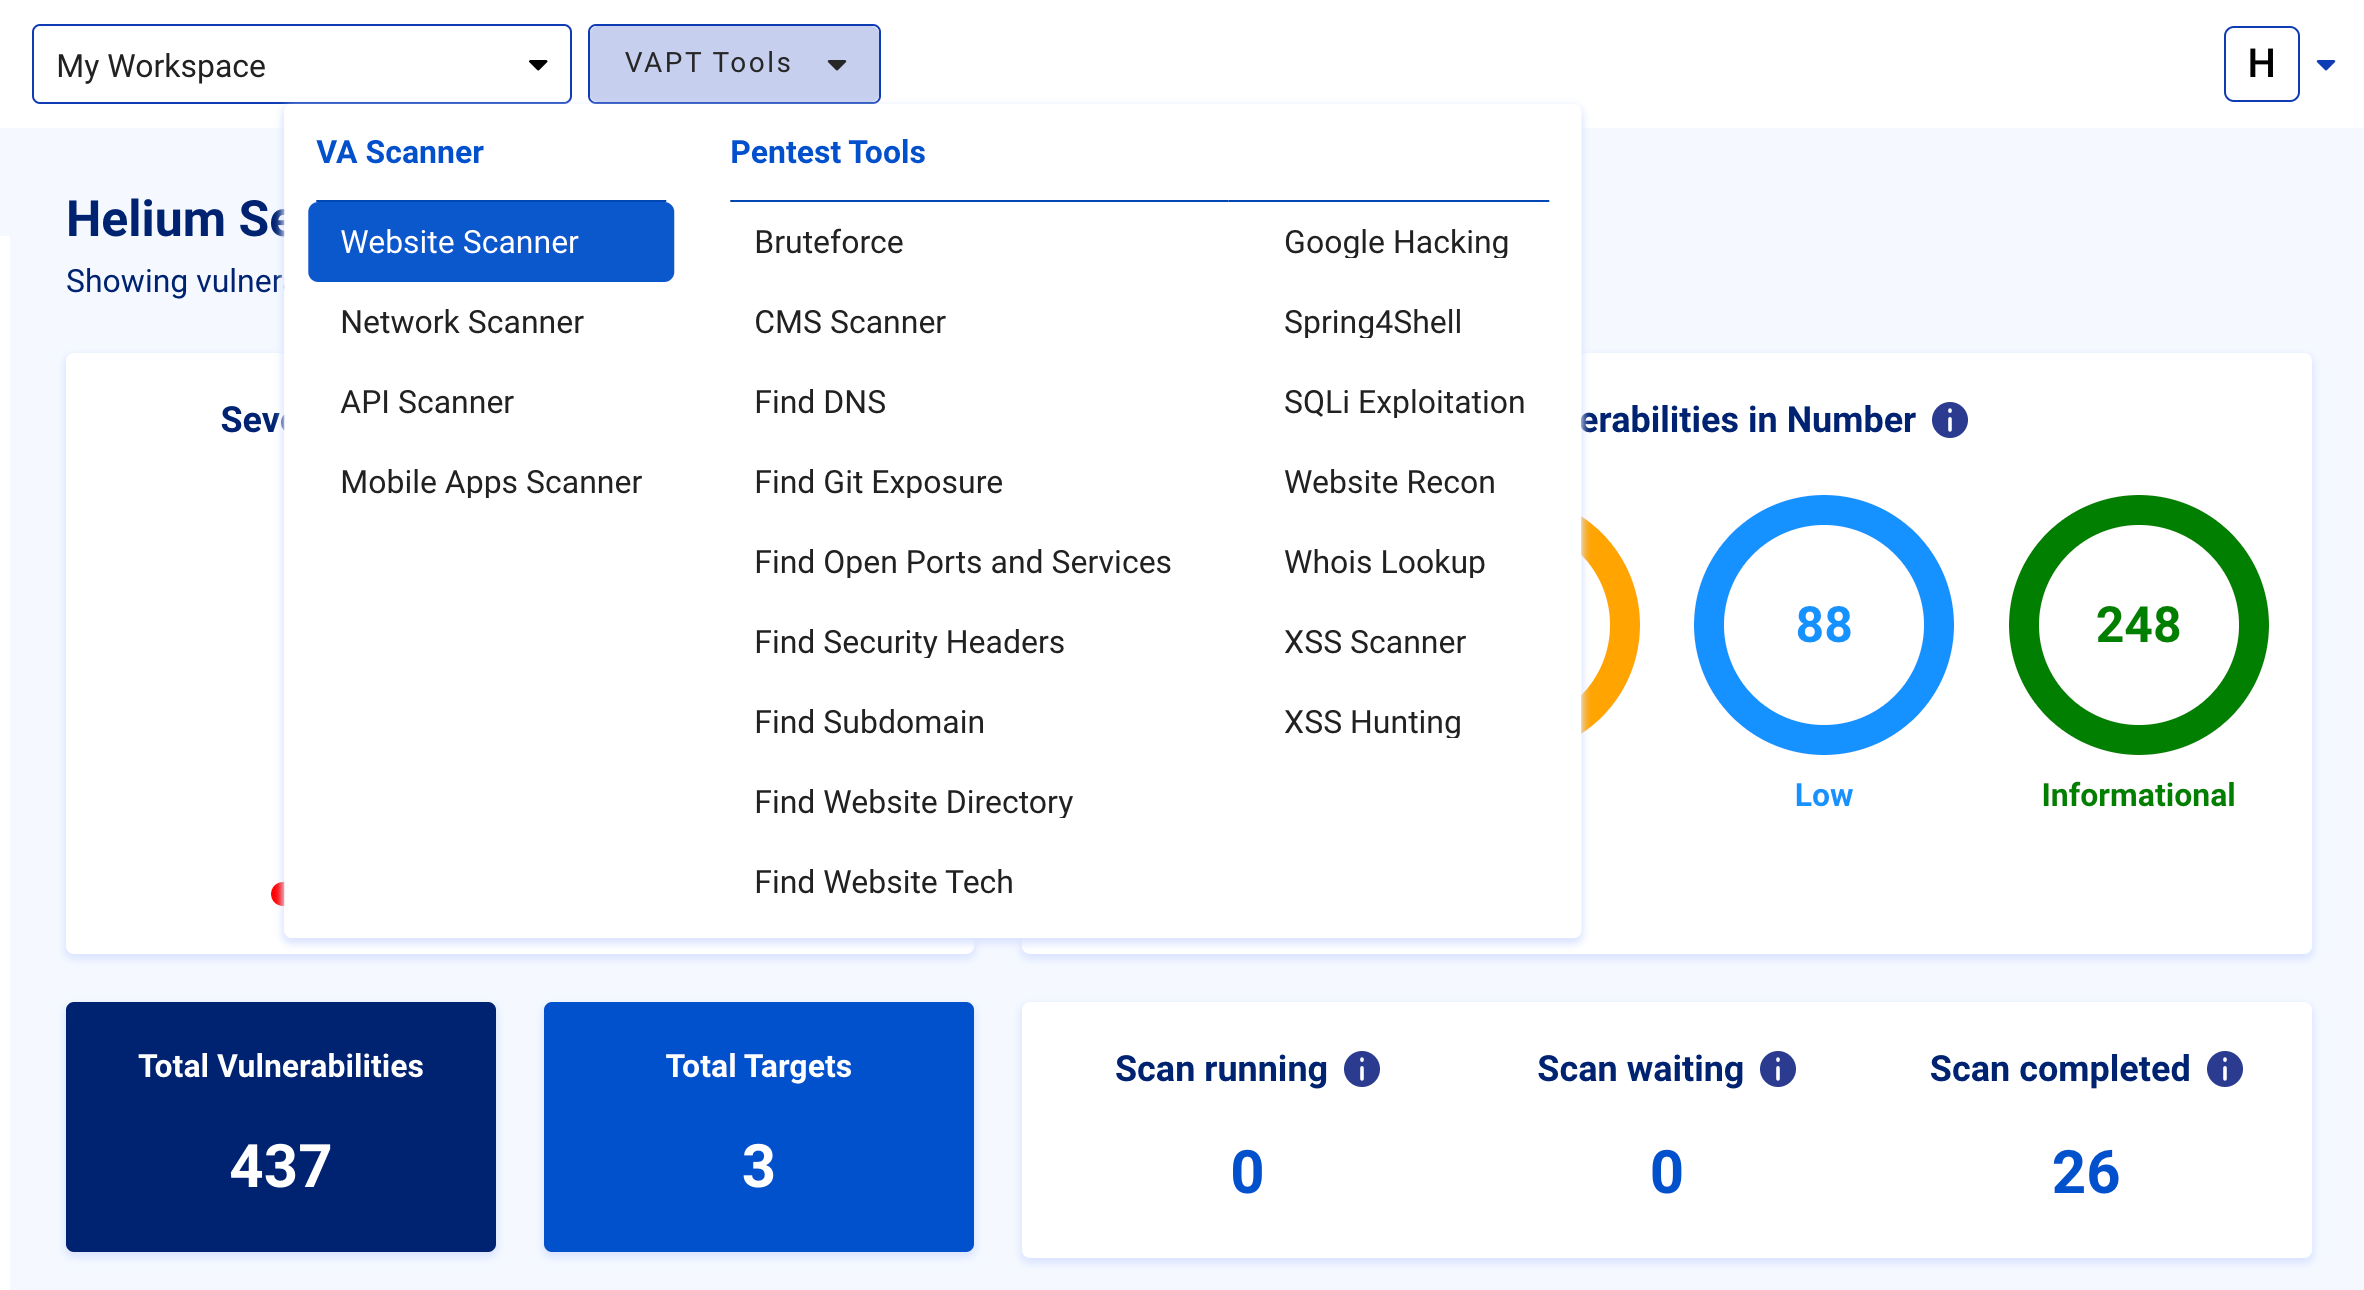
Task: Open Google Hacking tool
Action: pyautogui.click(x=1395, y=242)
